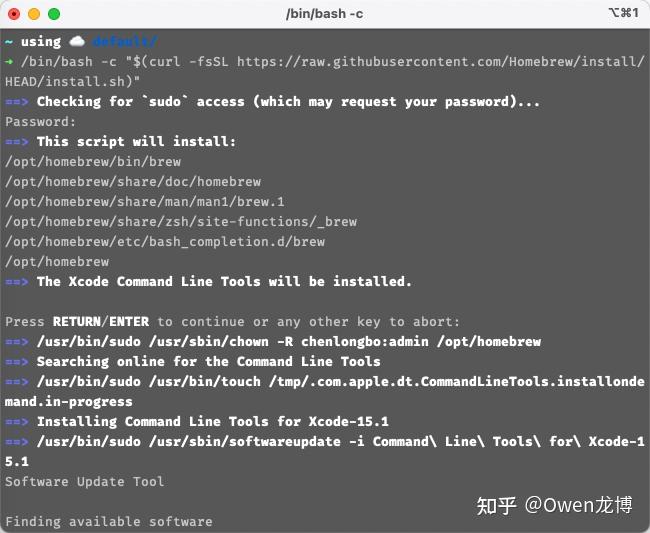This screenshot has width=650, height=533.
Task: Click the "Password:" prompt line
Action: click(40, 122)
